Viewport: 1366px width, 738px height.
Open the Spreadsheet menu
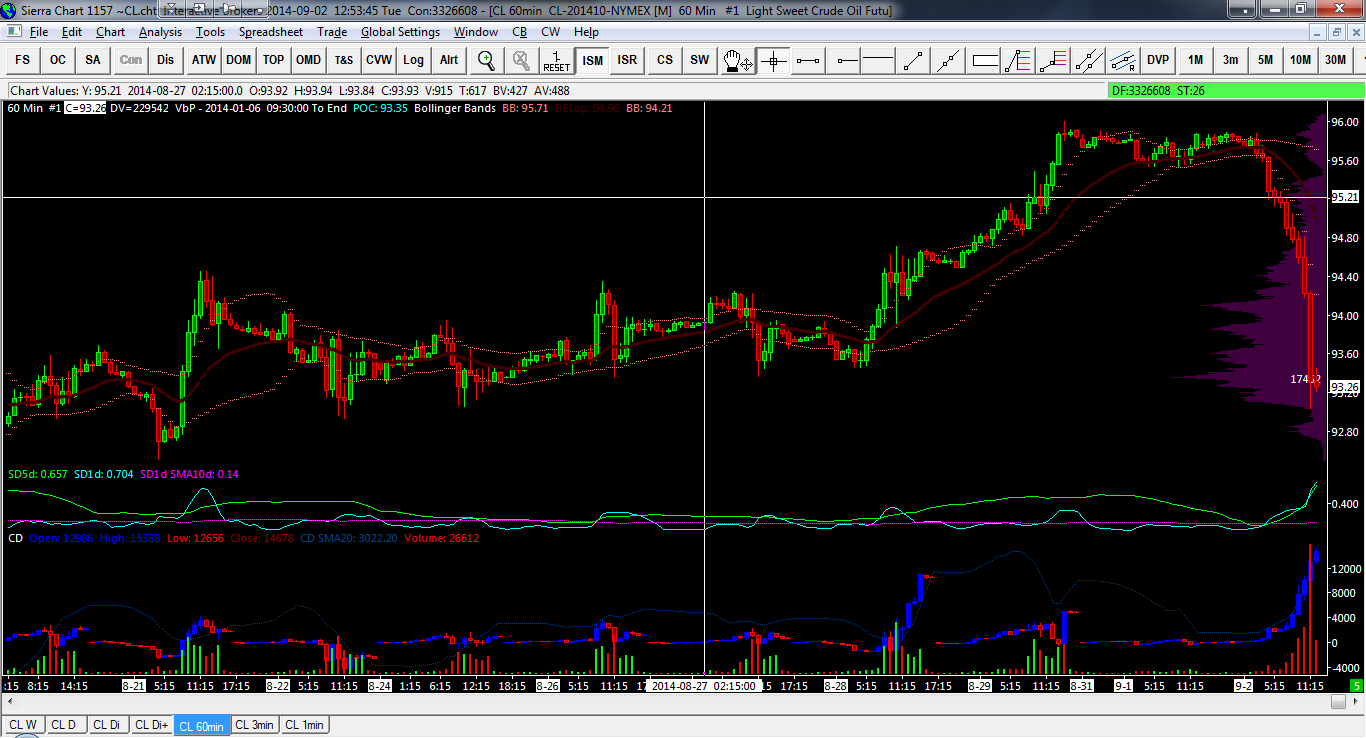[x=273, y=32]
